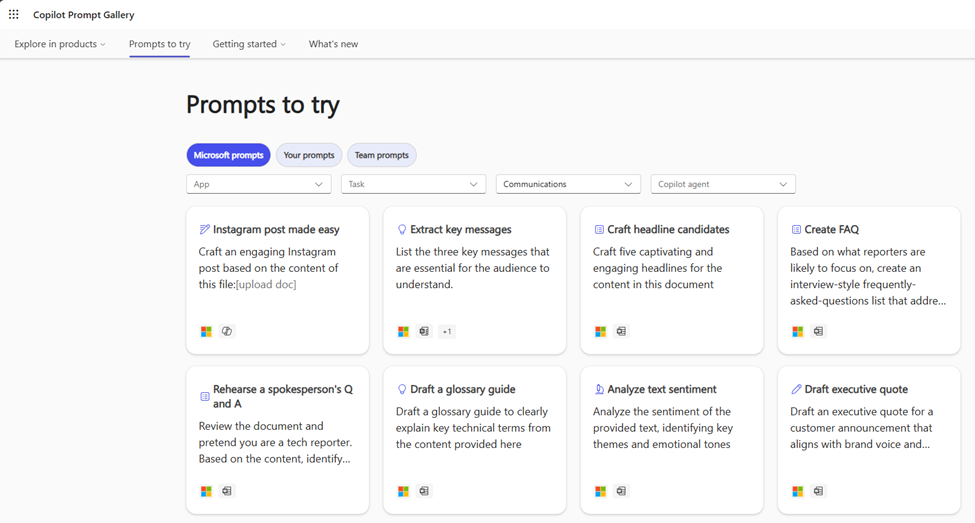Select the Microsoft prompts filter pill
975x523 pixels.
pyautogui.click(x=228, y=155)
